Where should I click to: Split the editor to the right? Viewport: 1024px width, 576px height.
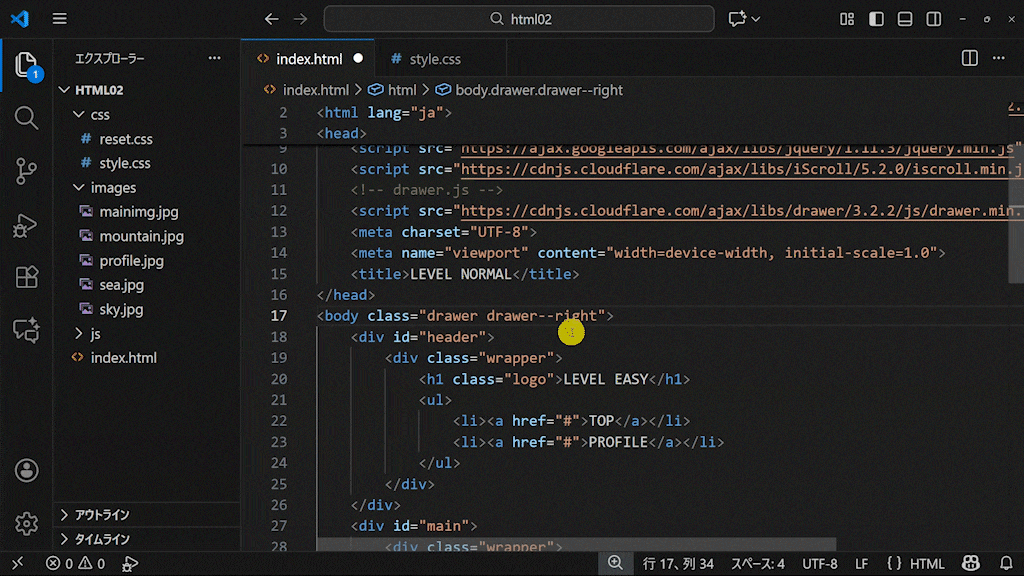point(969,59)
